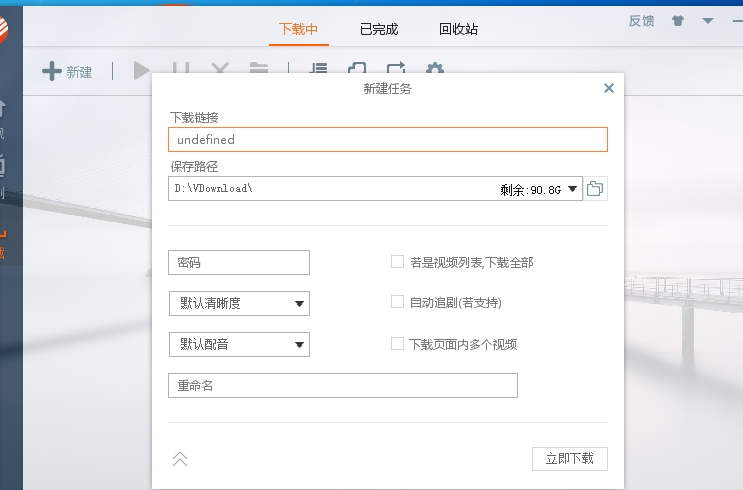Open the default clarity dropdown

click(x=239, y=304)
